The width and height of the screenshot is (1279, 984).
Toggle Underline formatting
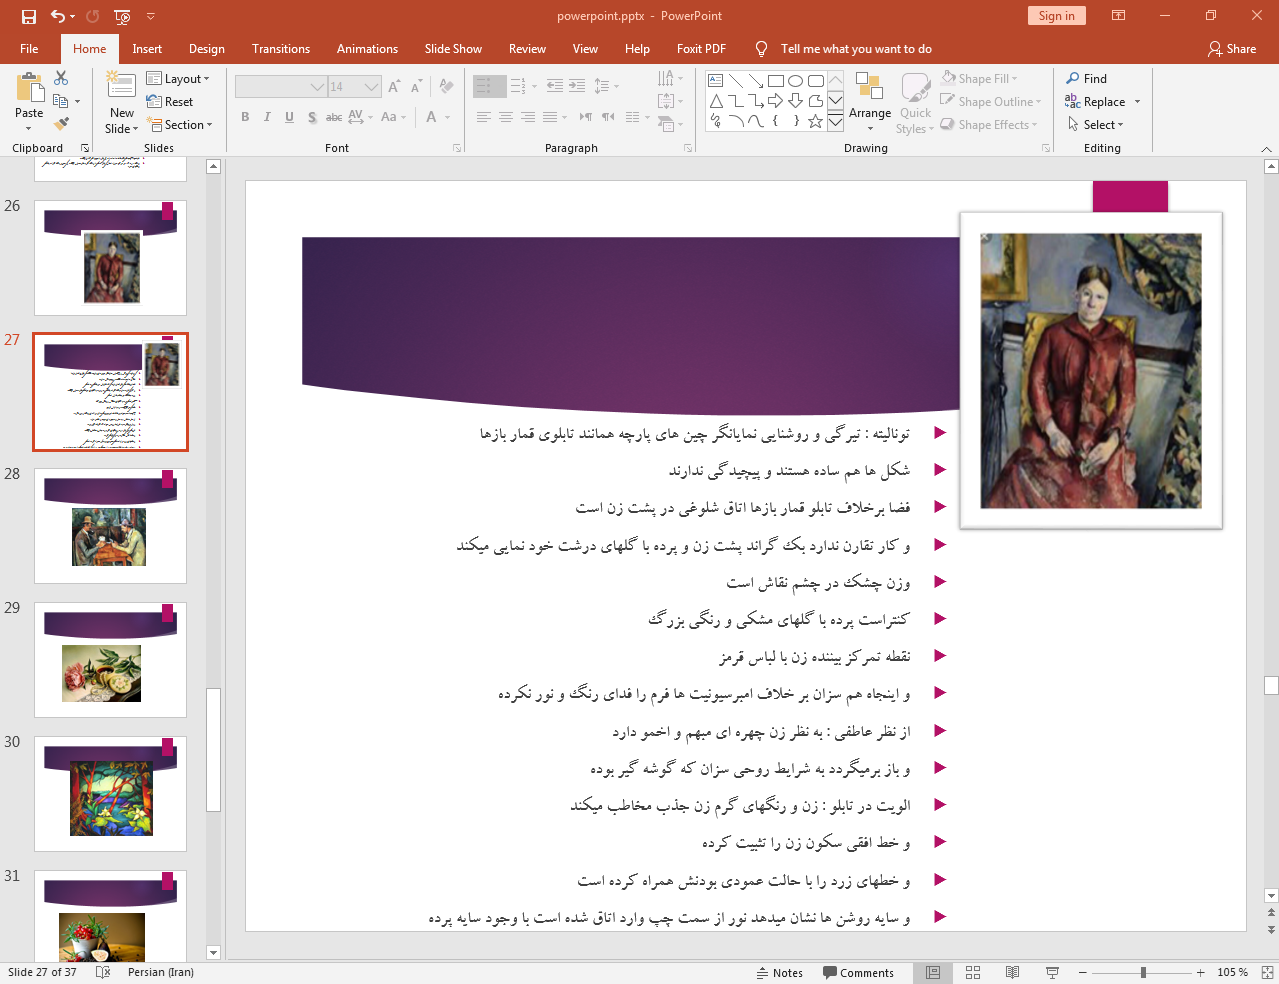pyautogui.click(x=289, y=117)
